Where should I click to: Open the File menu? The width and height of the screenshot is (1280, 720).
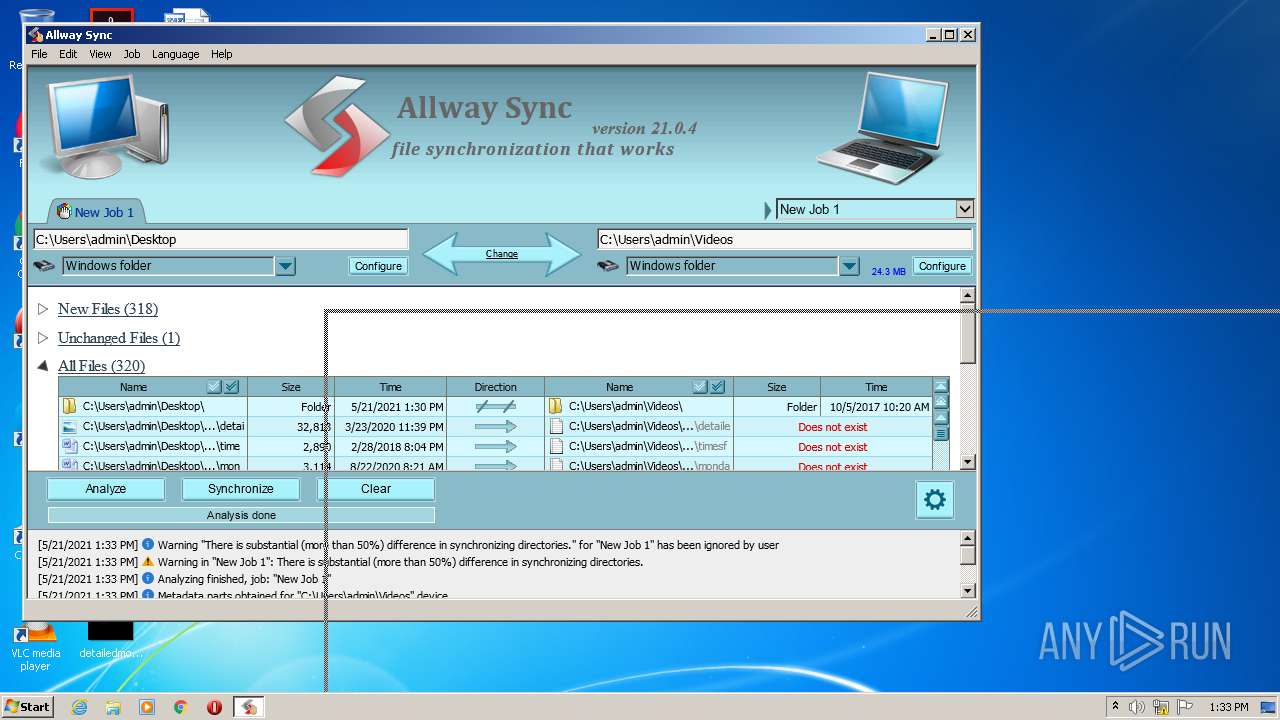coord(39,54)
